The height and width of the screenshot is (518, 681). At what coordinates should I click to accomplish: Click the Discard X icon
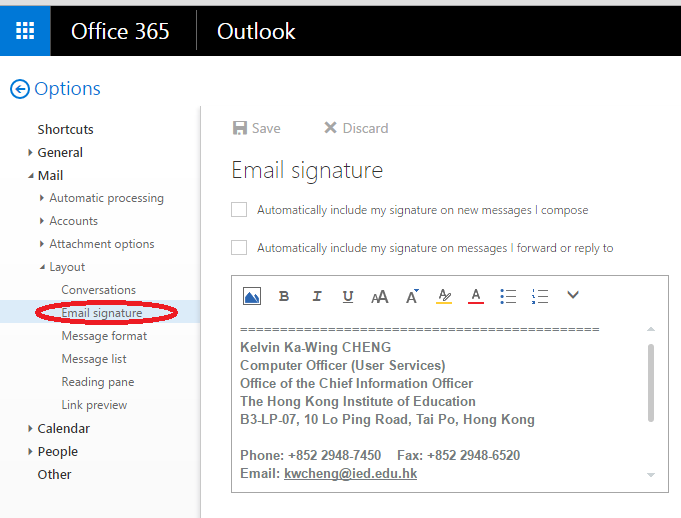(x=330, y=128)
